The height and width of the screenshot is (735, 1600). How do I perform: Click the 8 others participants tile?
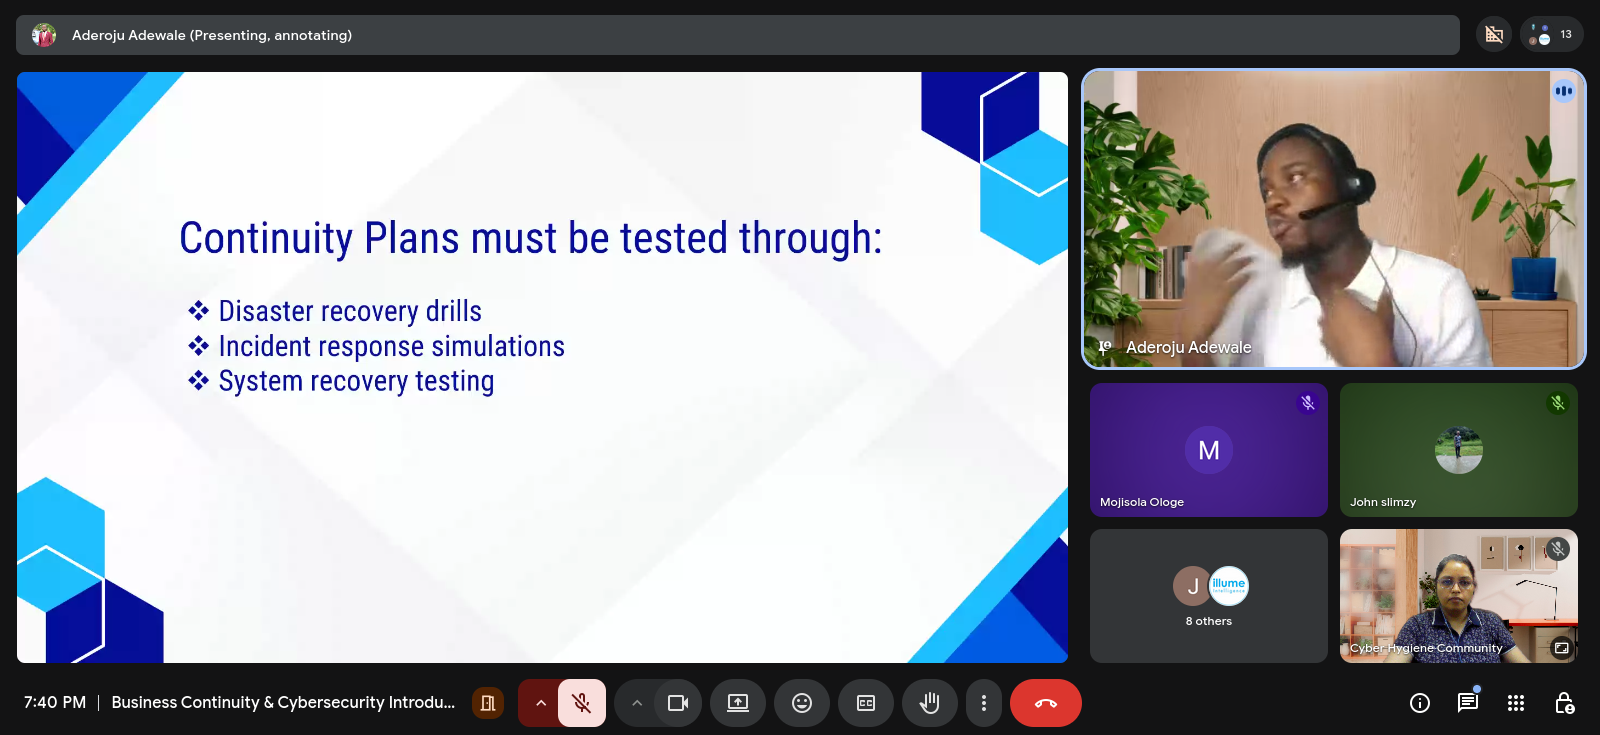(x=1209, y=596)
